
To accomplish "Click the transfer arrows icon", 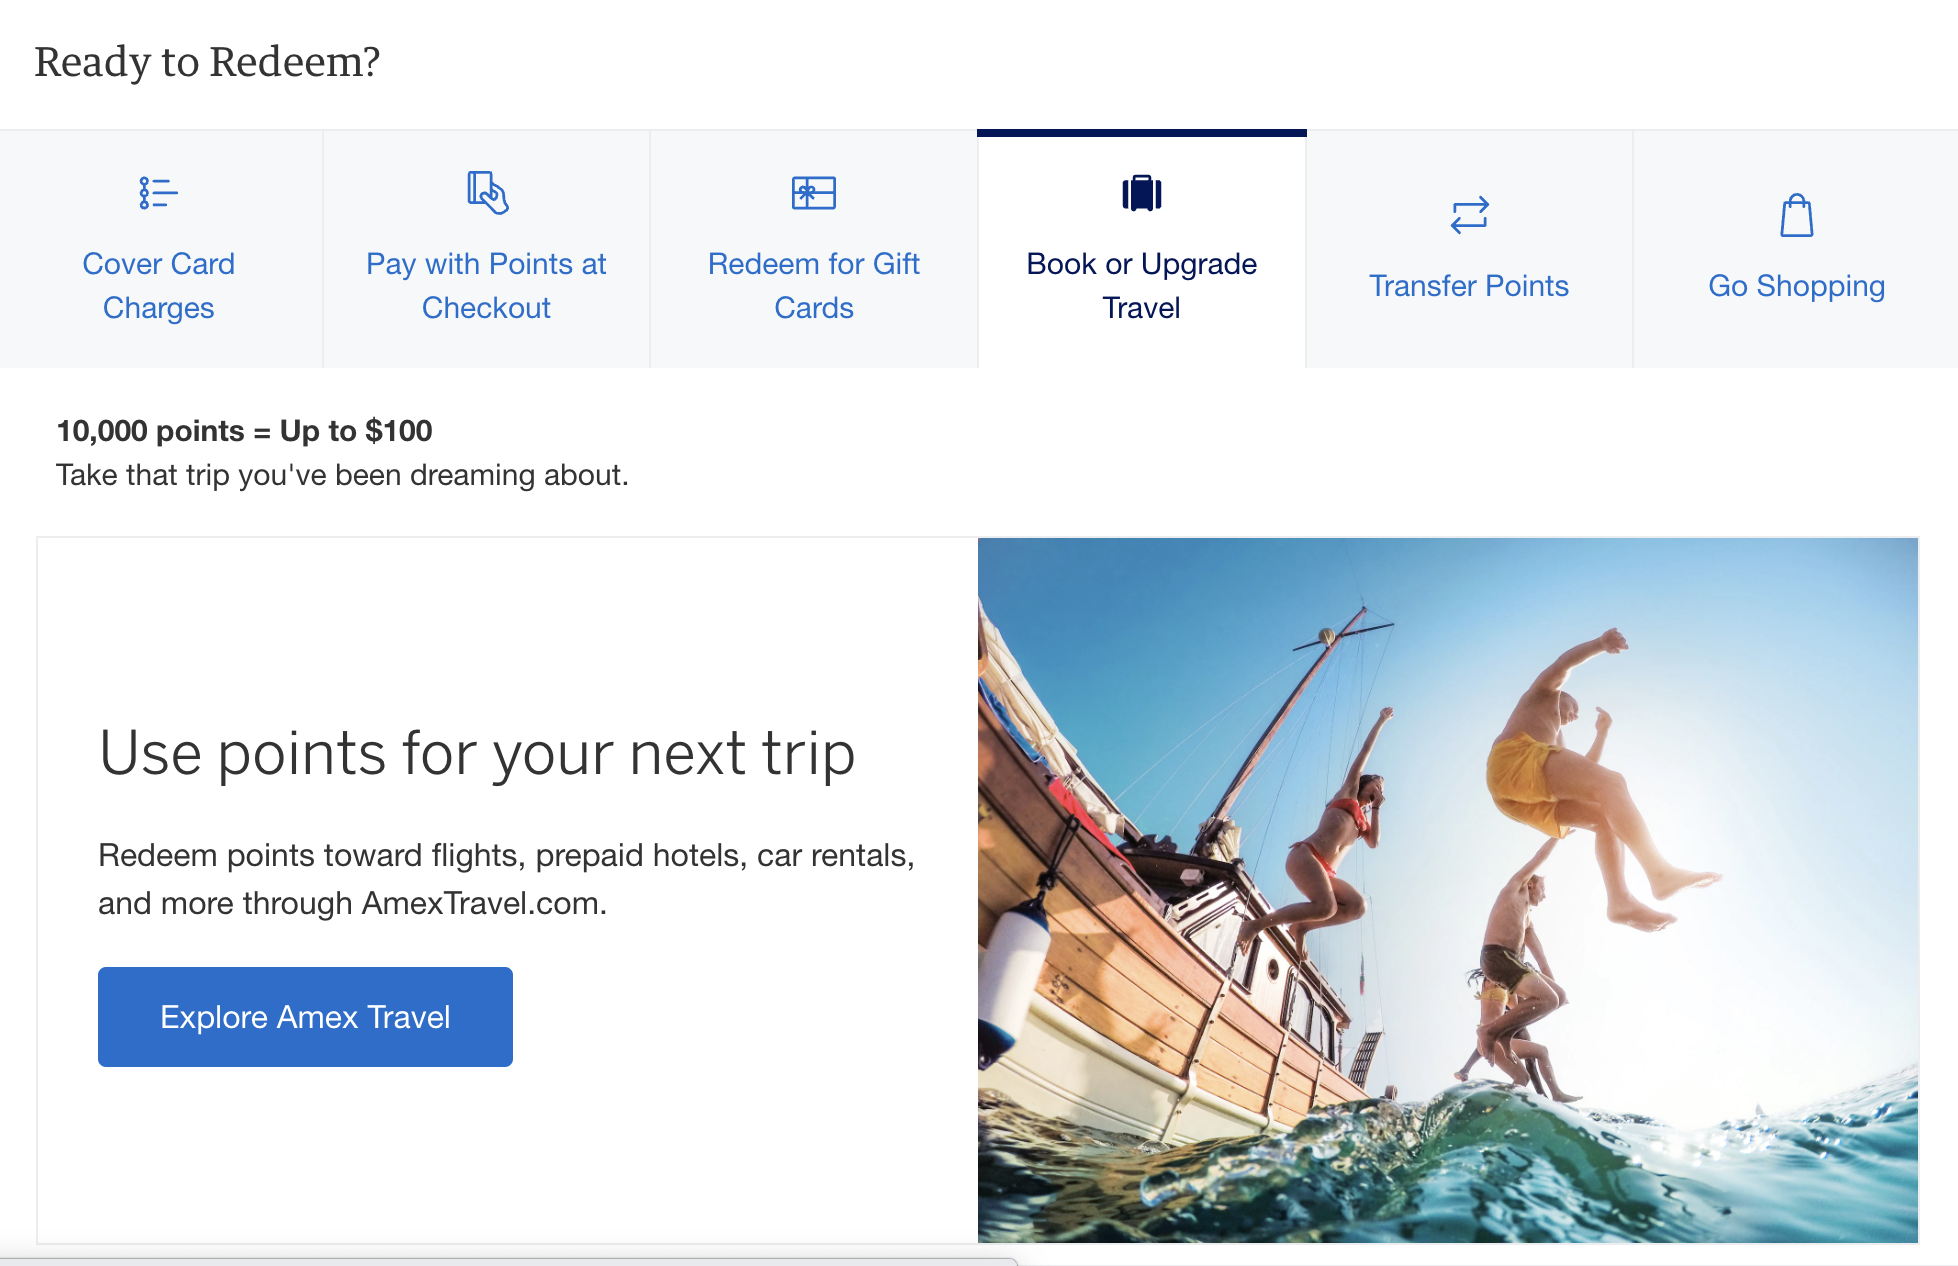I will tap(1469, 215).
